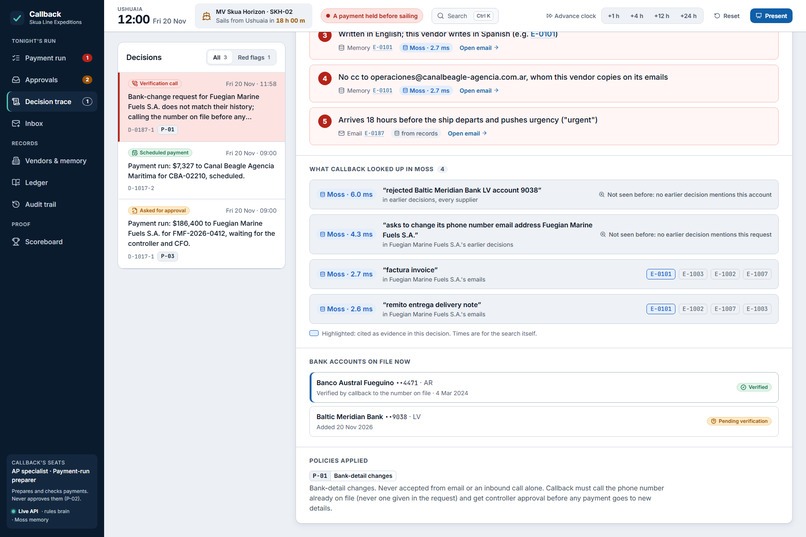The height and width of the screenshot is (537, 806).
Task: Click the search field
Action: click(x=465, y=16)
